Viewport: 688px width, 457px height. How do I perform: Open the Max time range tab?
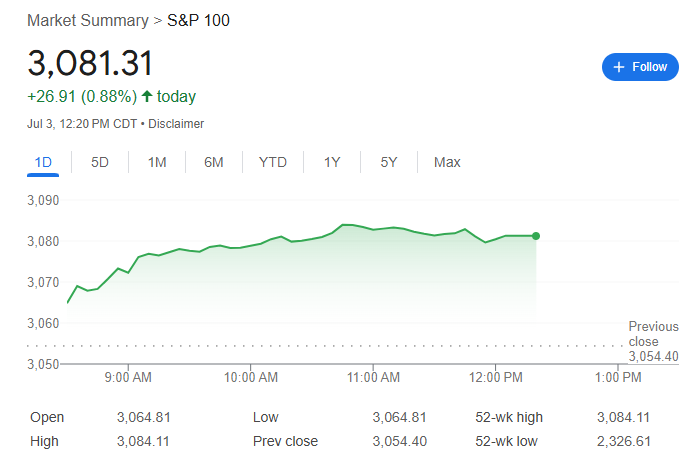click(447, 162)
